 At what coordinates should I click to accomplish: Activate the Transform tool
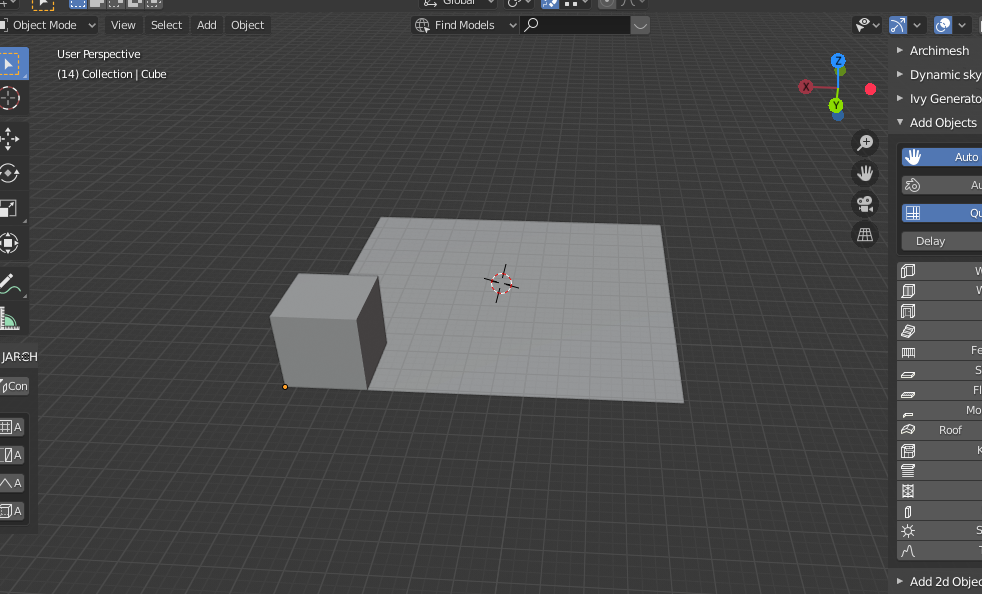(11, 242)
